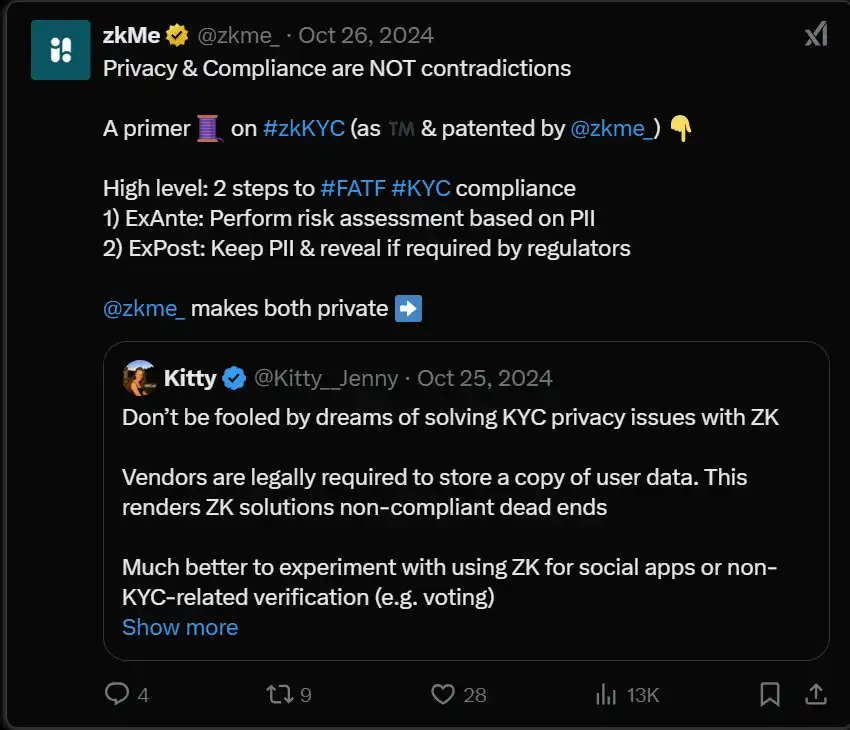Expand quoted tweet with Show more
850x730 pixels.
[x=180, y=627]
